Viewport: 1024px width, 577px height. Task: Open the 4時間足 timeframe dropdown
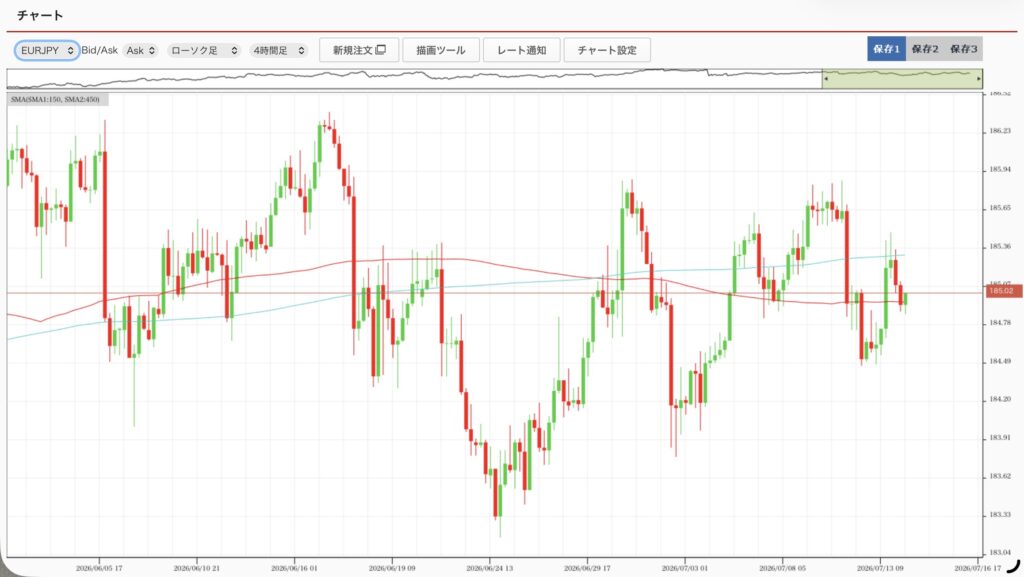pyautogui.click(x=279, y=50)
